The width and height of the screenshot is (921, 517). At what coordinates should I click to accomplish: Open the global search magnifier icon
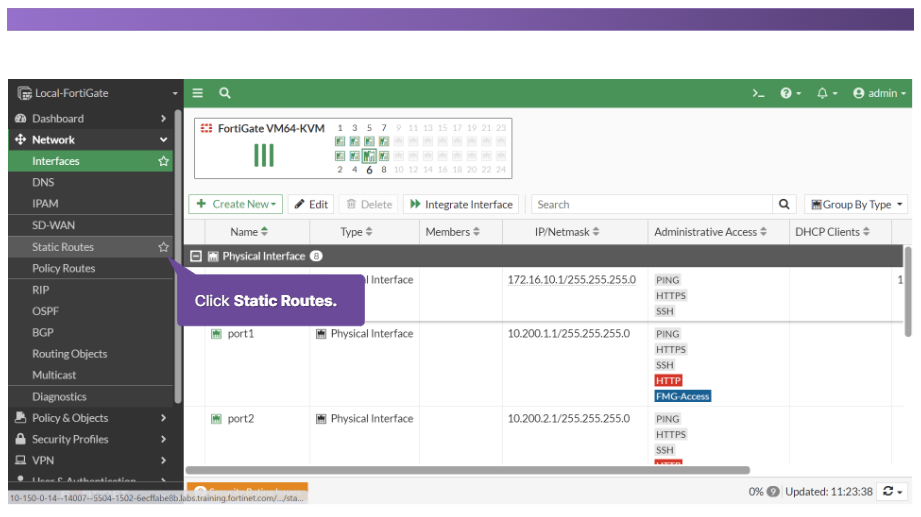[224, 93]
